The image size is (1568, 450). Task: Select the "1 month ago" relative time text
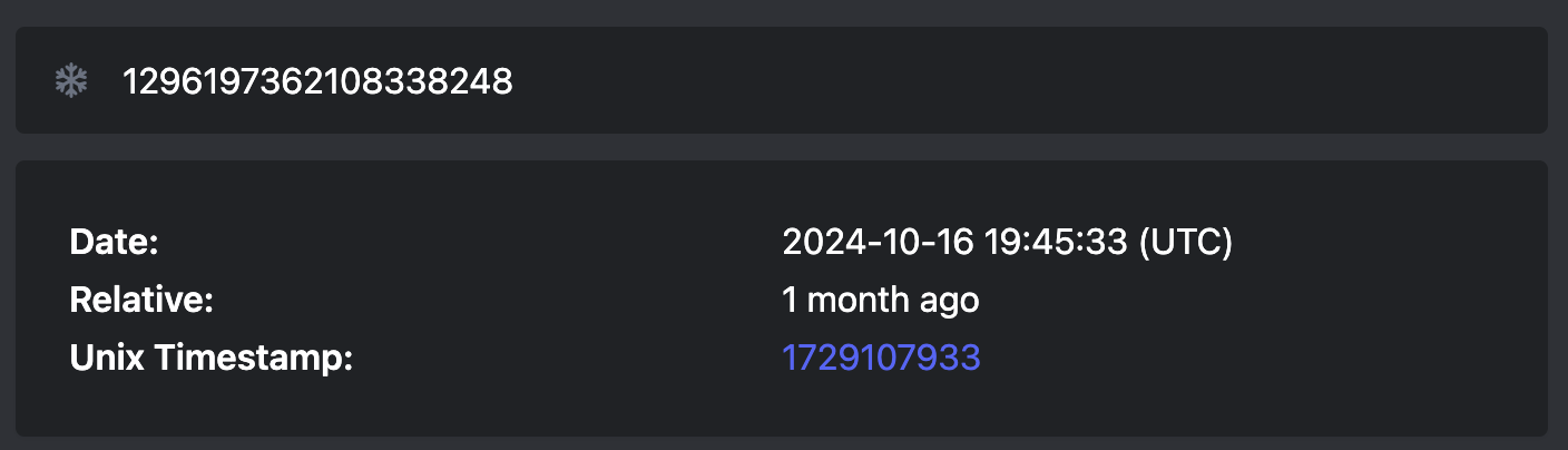[x=880, y=300]
